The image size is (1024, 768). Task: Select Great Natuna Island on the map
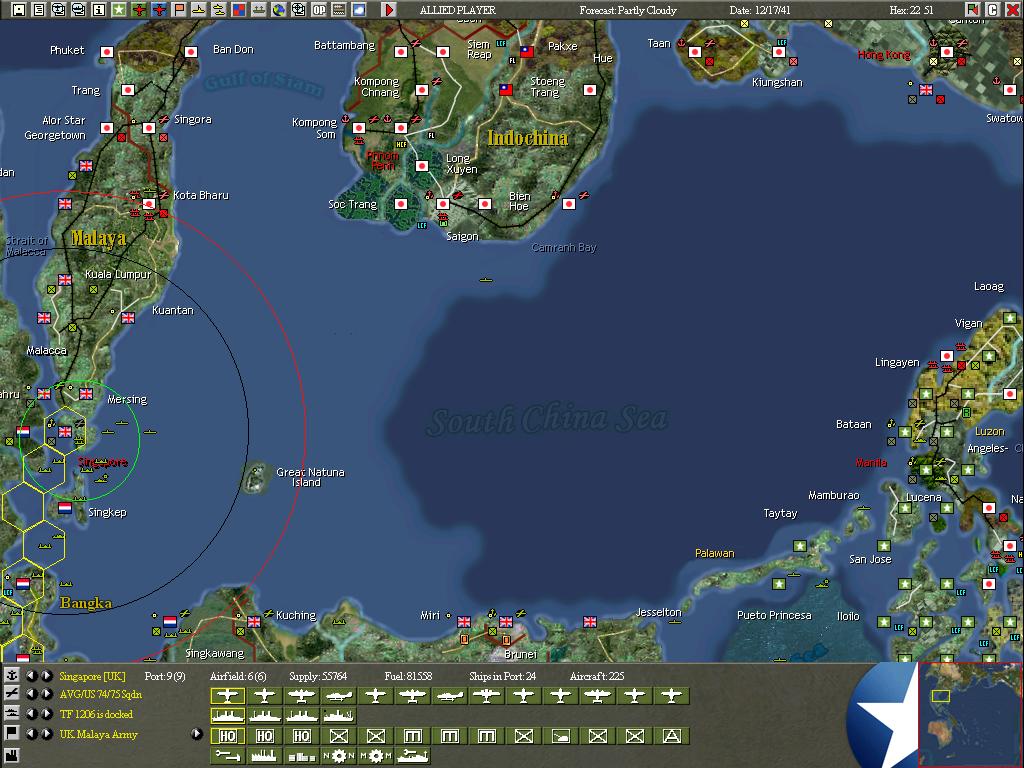[256, 478]
